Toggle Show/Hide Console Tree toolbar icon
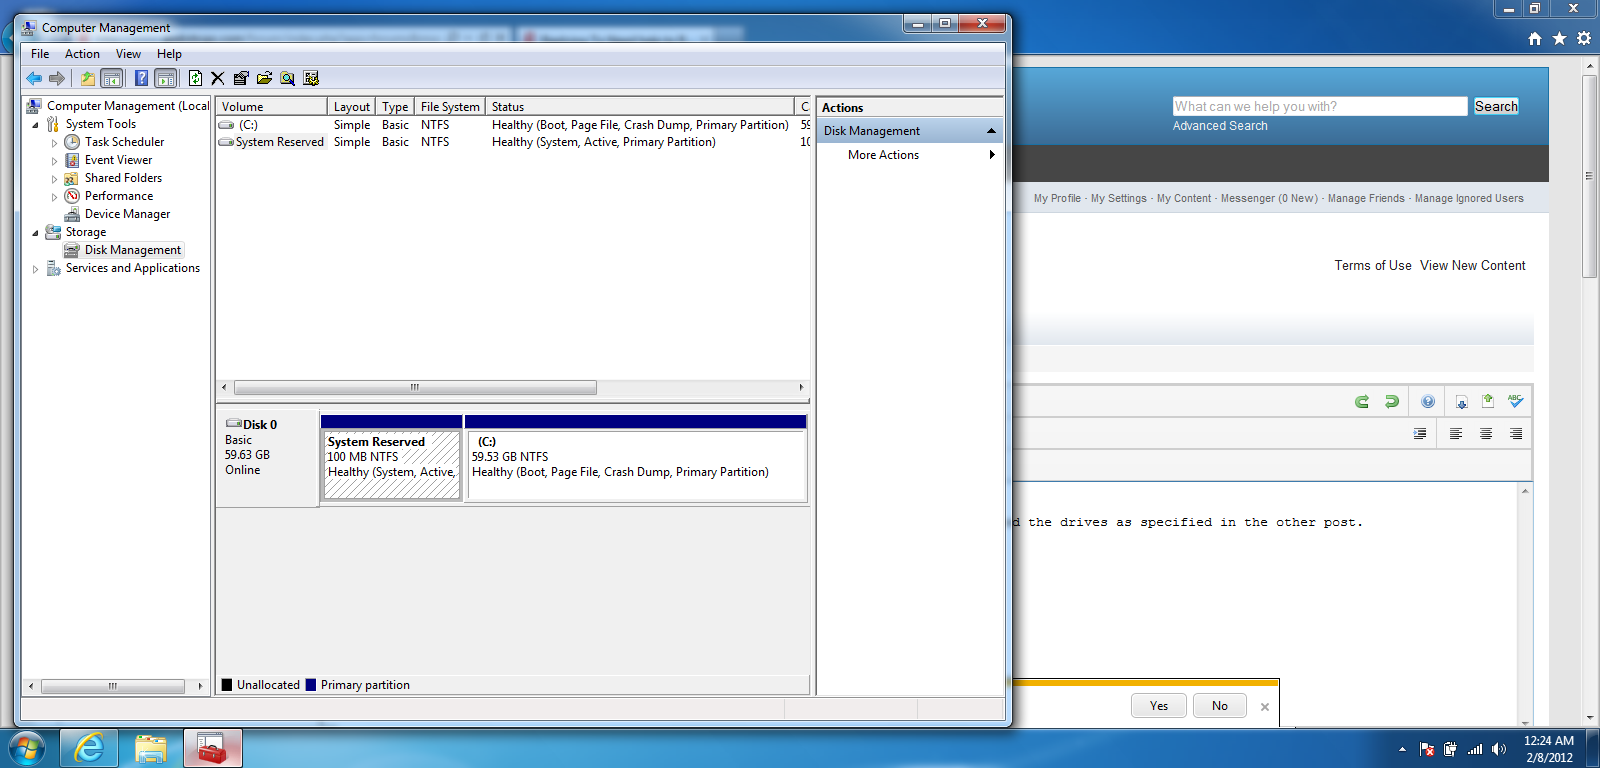Image resolution: width=1600 pixels, height=768 pixels. tap(112, 78)
